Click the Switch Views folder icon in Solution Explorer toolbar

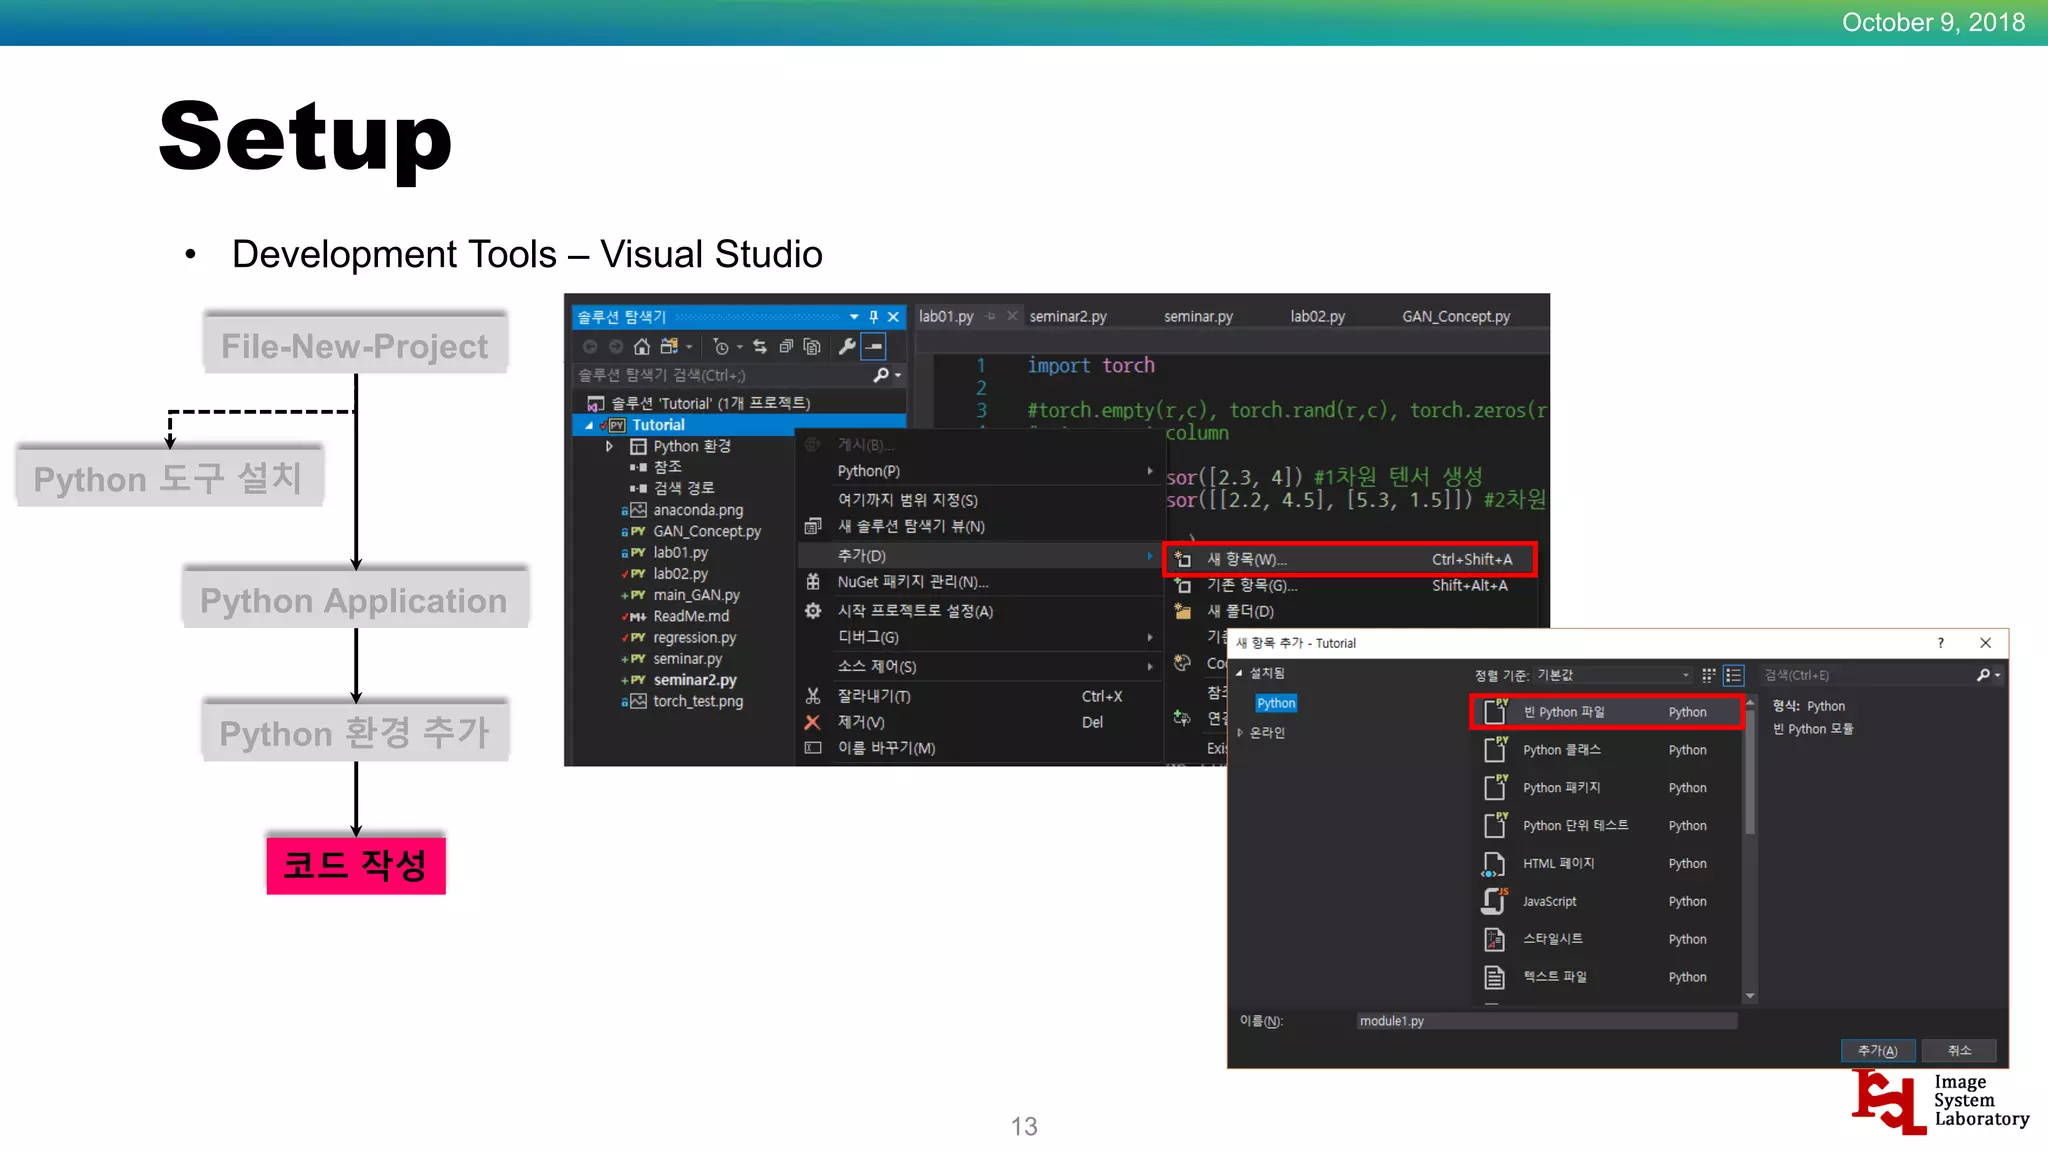click(x=669, y=346)
